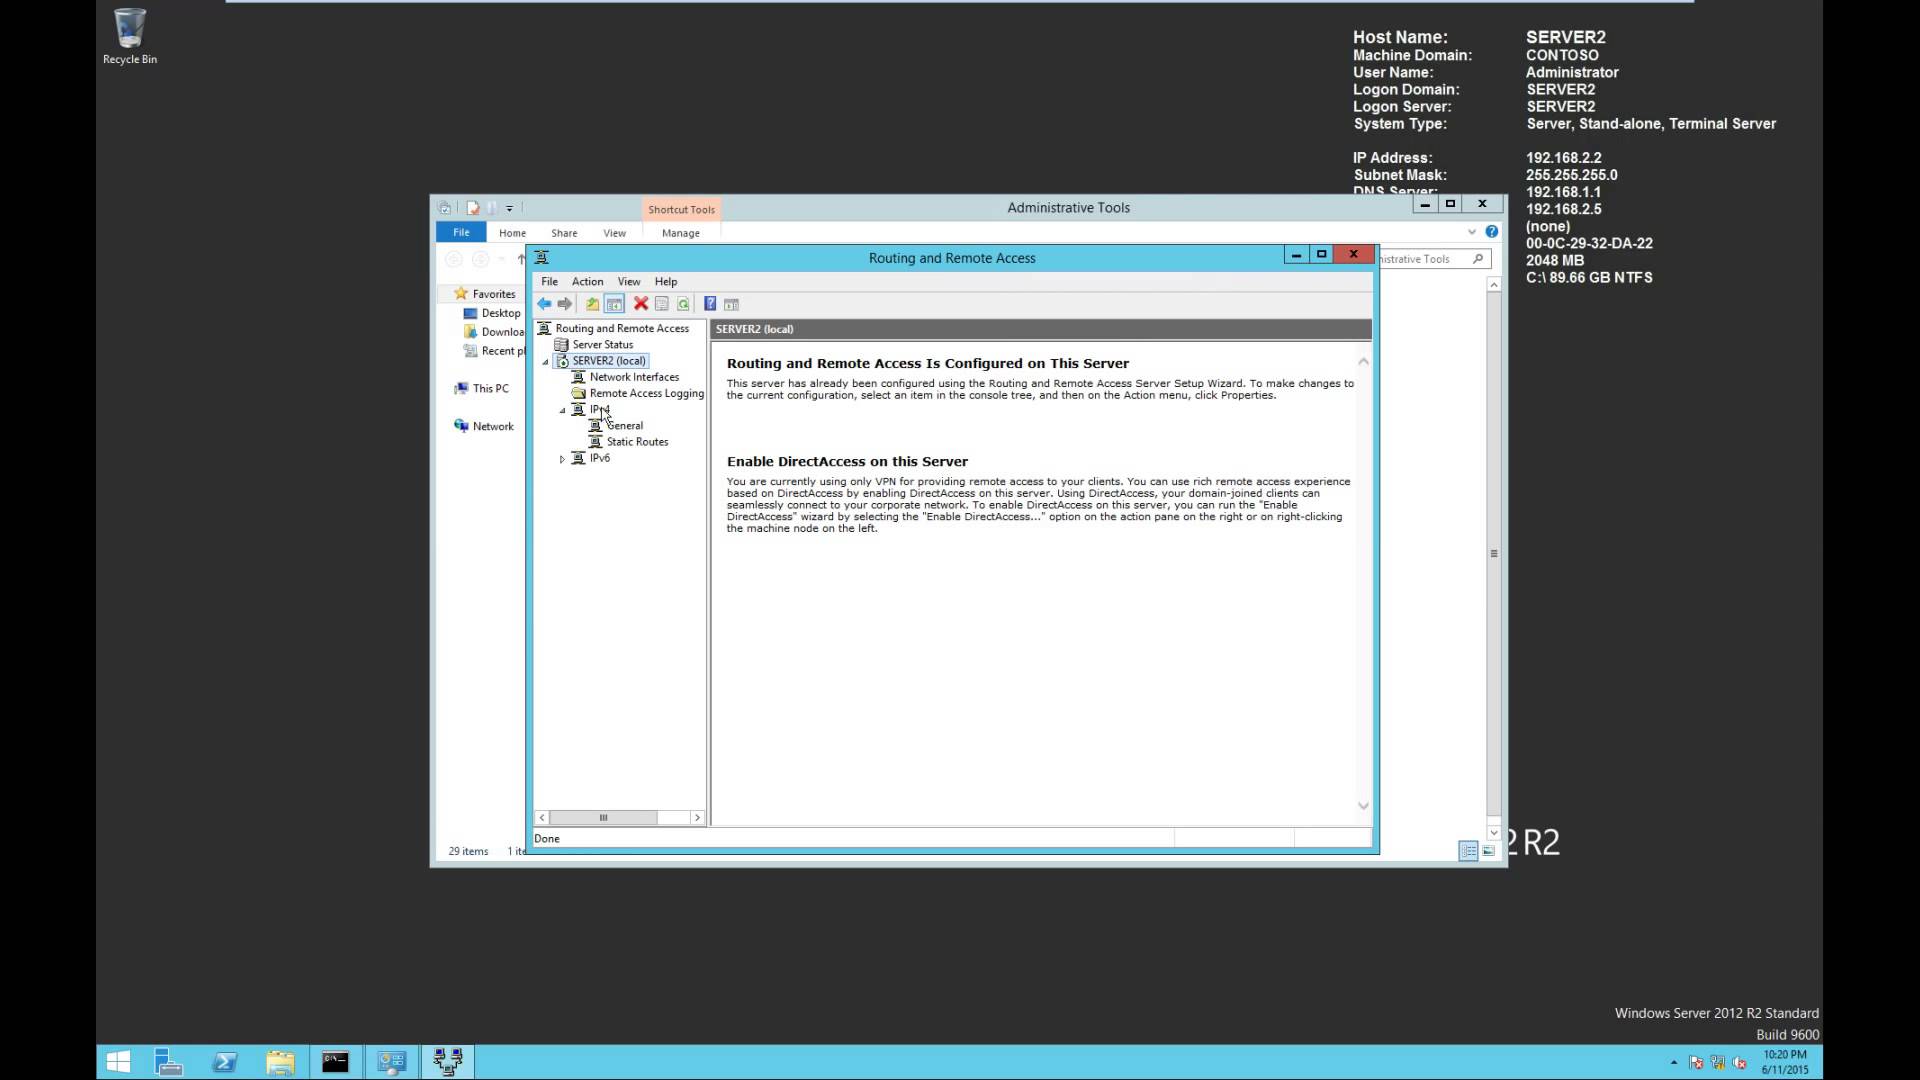Open Server Manager from taskbar
This screenshot has width=1920, height=1080.
[x=169, y=1062]
